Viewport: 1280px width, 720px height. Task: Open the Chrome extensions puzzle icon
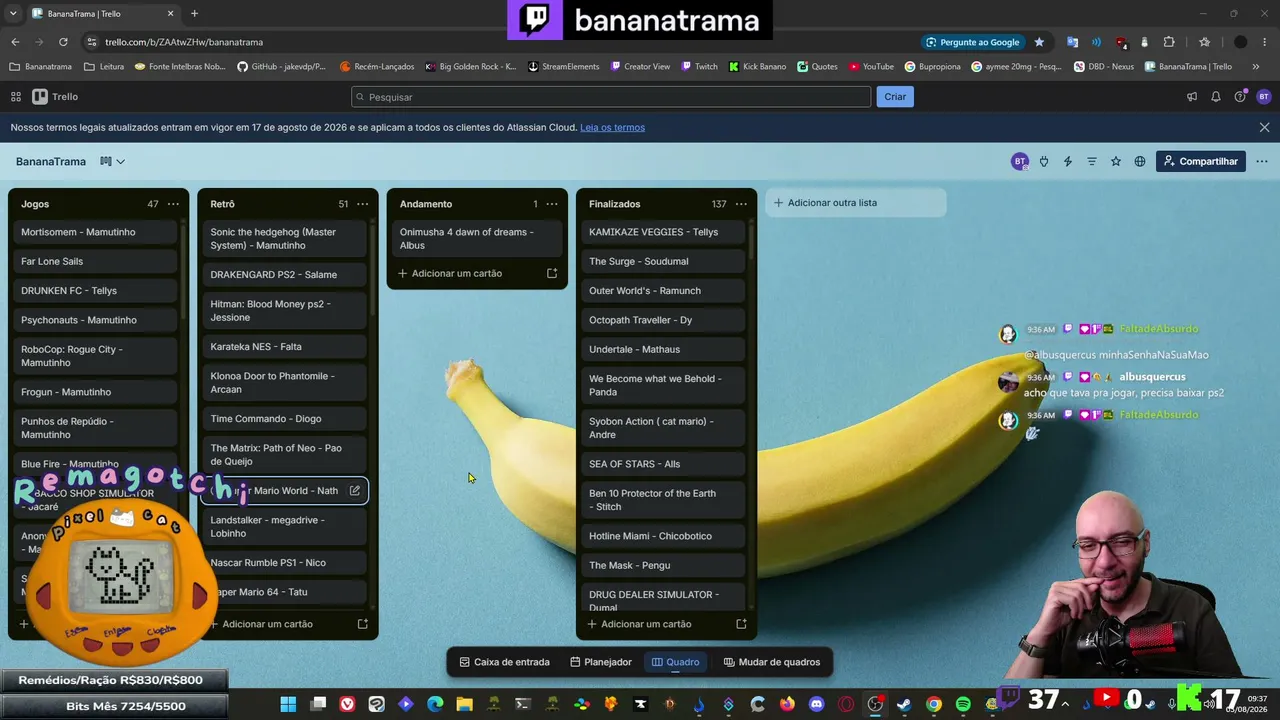1169,42
